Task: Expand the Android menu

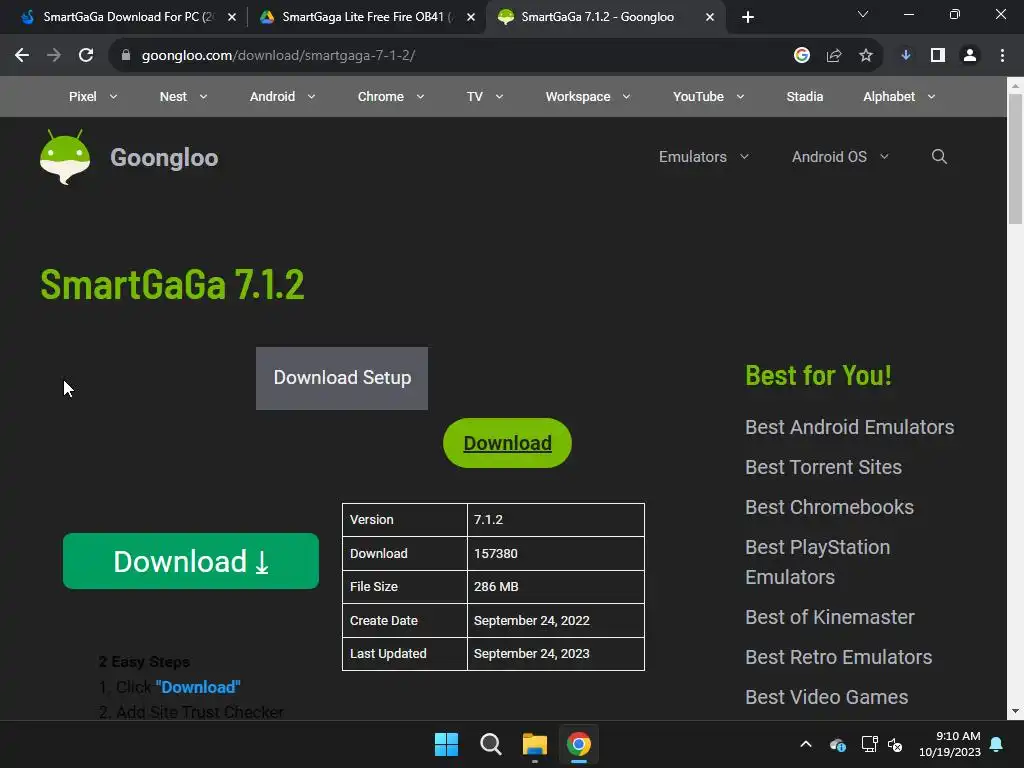Action: coord(282,97)
